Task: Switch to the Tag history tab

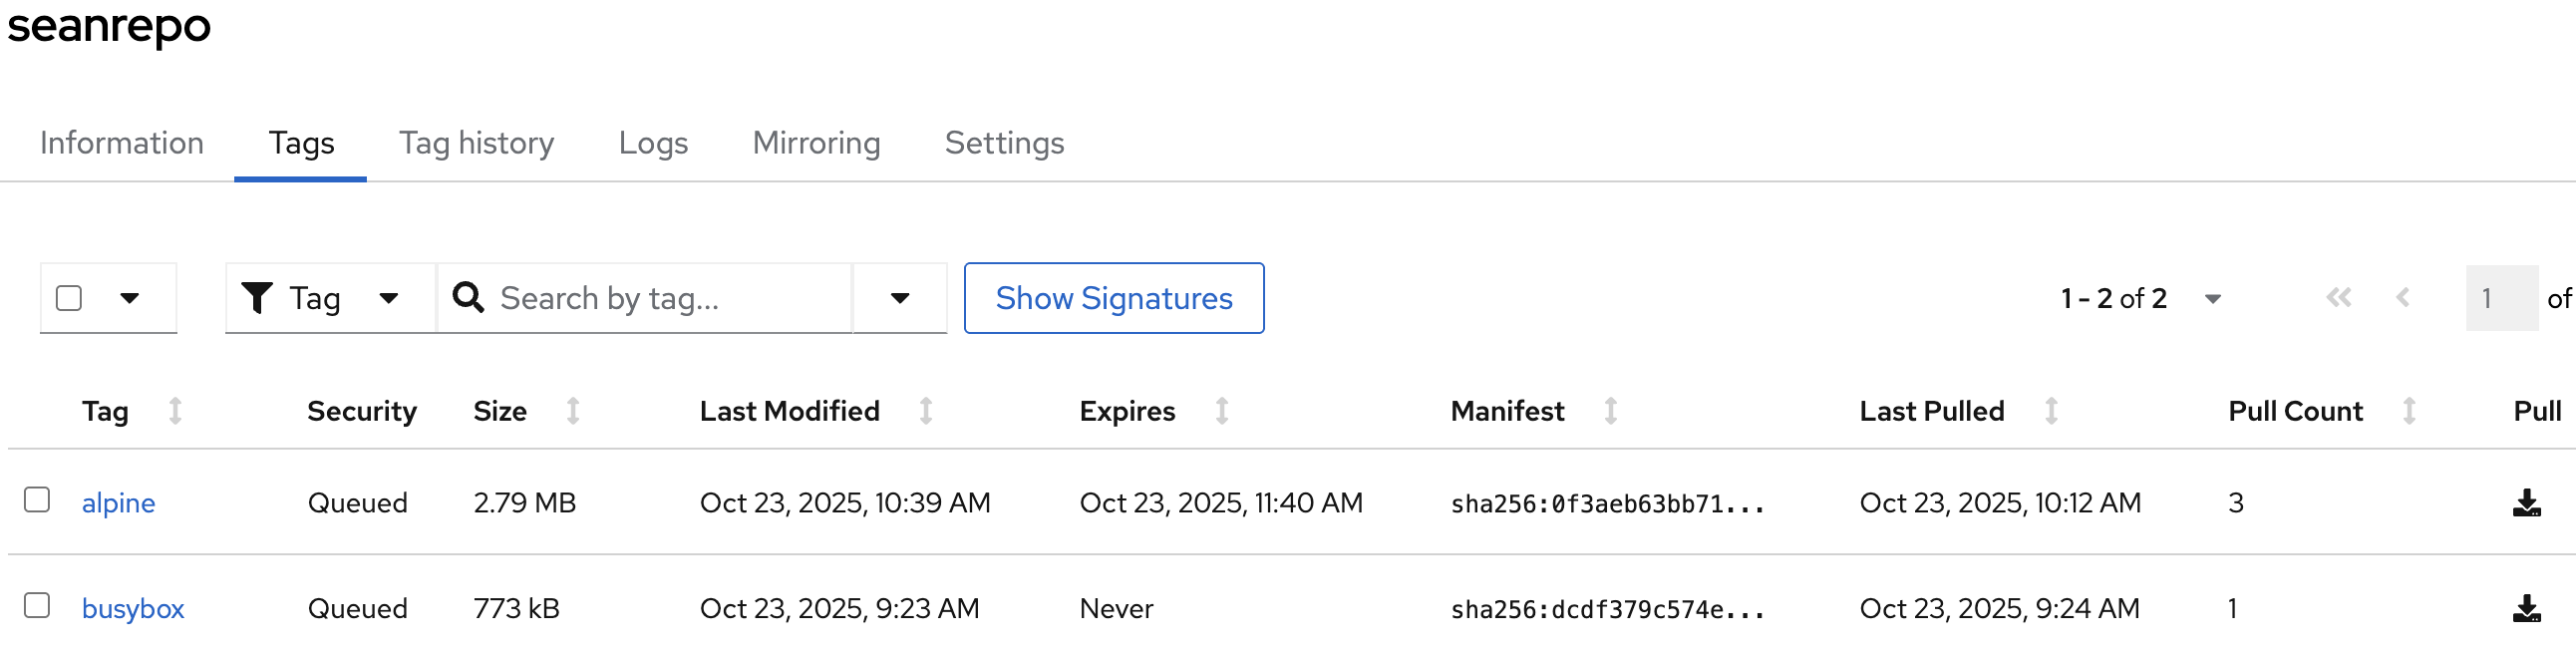Action: point(476,143)
